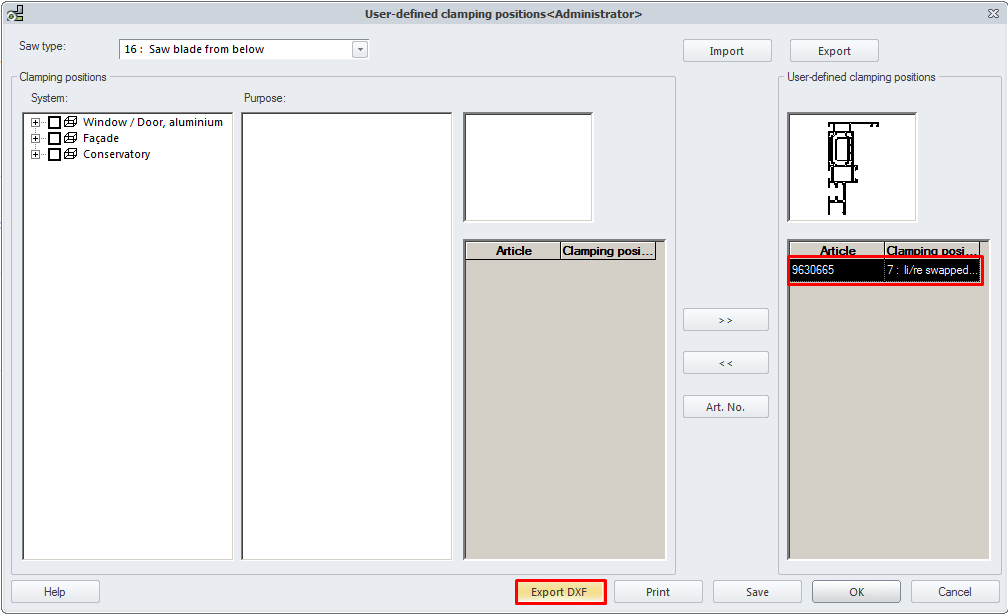Click the profile preview thumbnail
The width and height of the screenshot is (1008, 614).
click(852, 167)
